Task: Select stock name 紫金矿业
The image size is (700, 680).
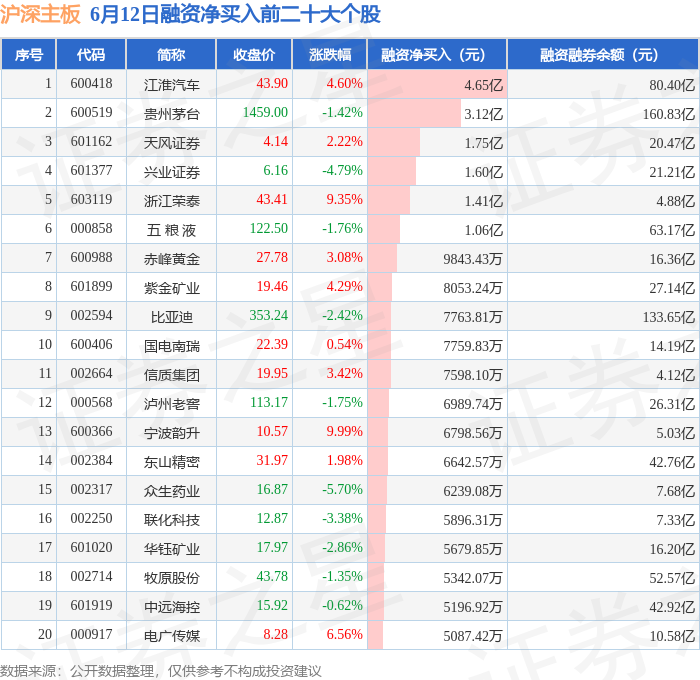Action: [x=171, y=288]
